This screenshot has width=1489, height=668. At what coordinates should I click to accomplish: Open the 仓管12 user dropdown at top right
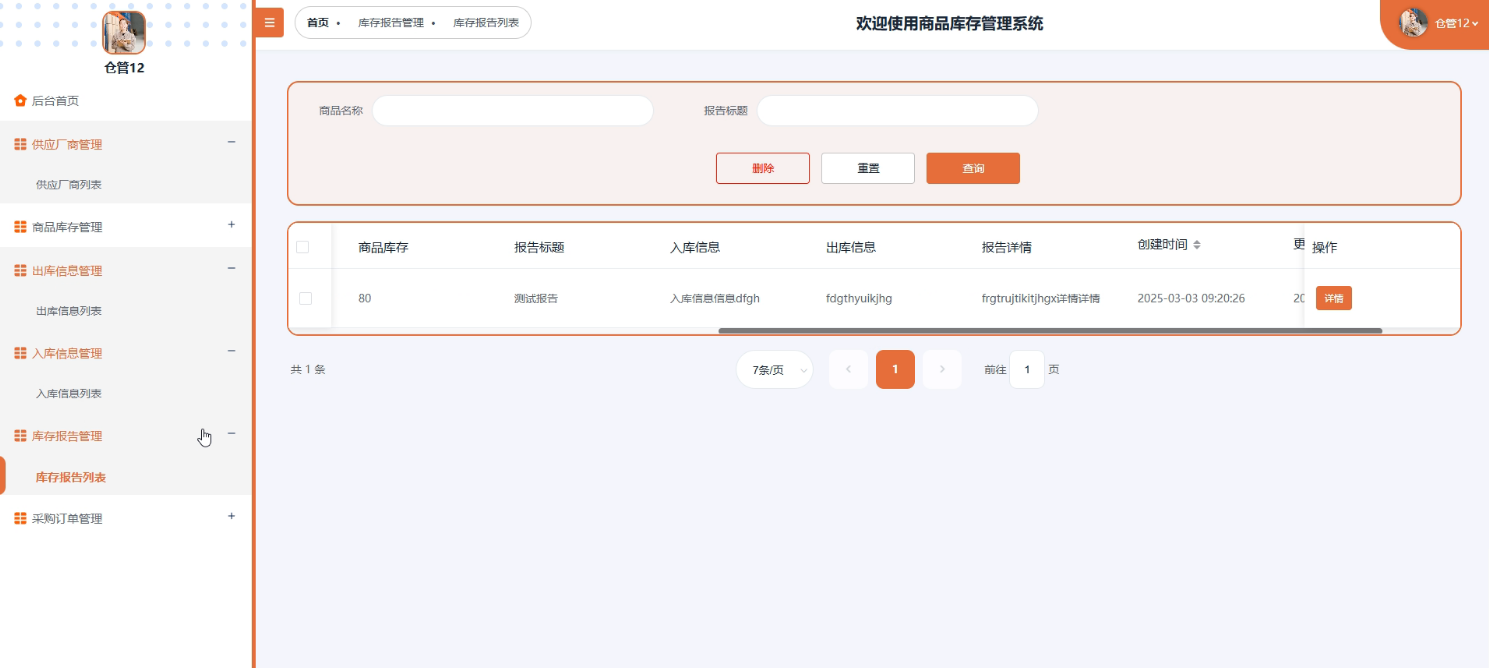click(x=1456, y=23)
